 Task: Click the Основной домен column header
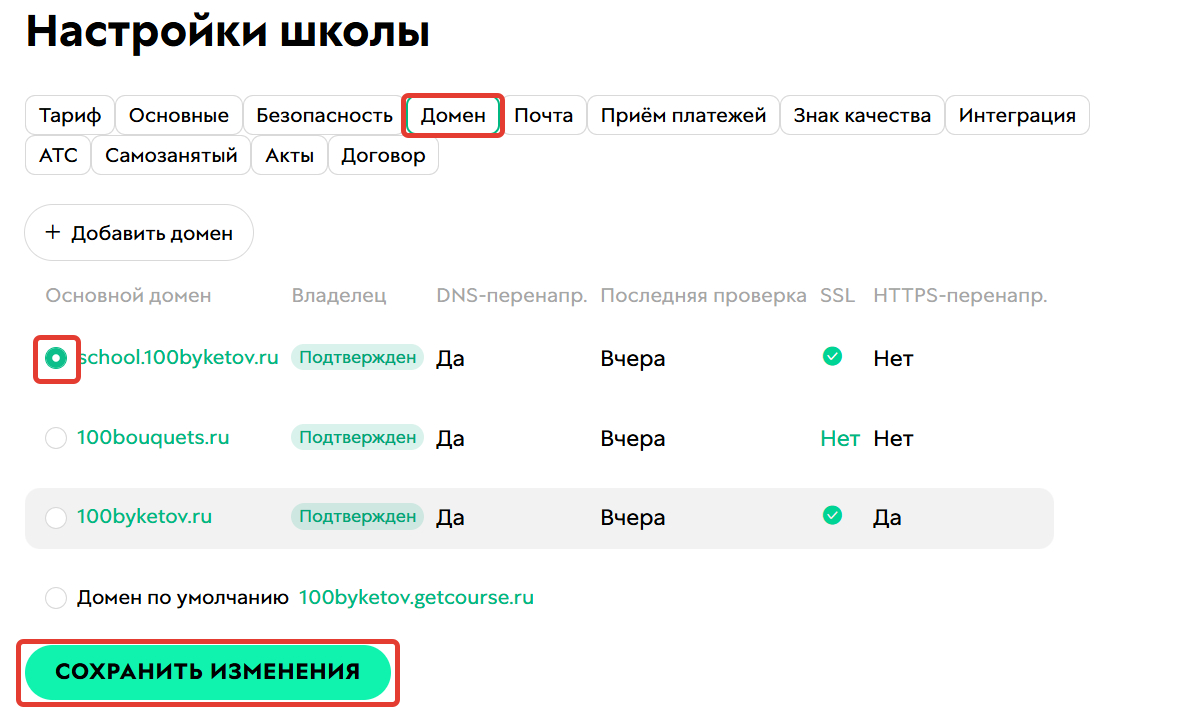click(x=128, y=295)
